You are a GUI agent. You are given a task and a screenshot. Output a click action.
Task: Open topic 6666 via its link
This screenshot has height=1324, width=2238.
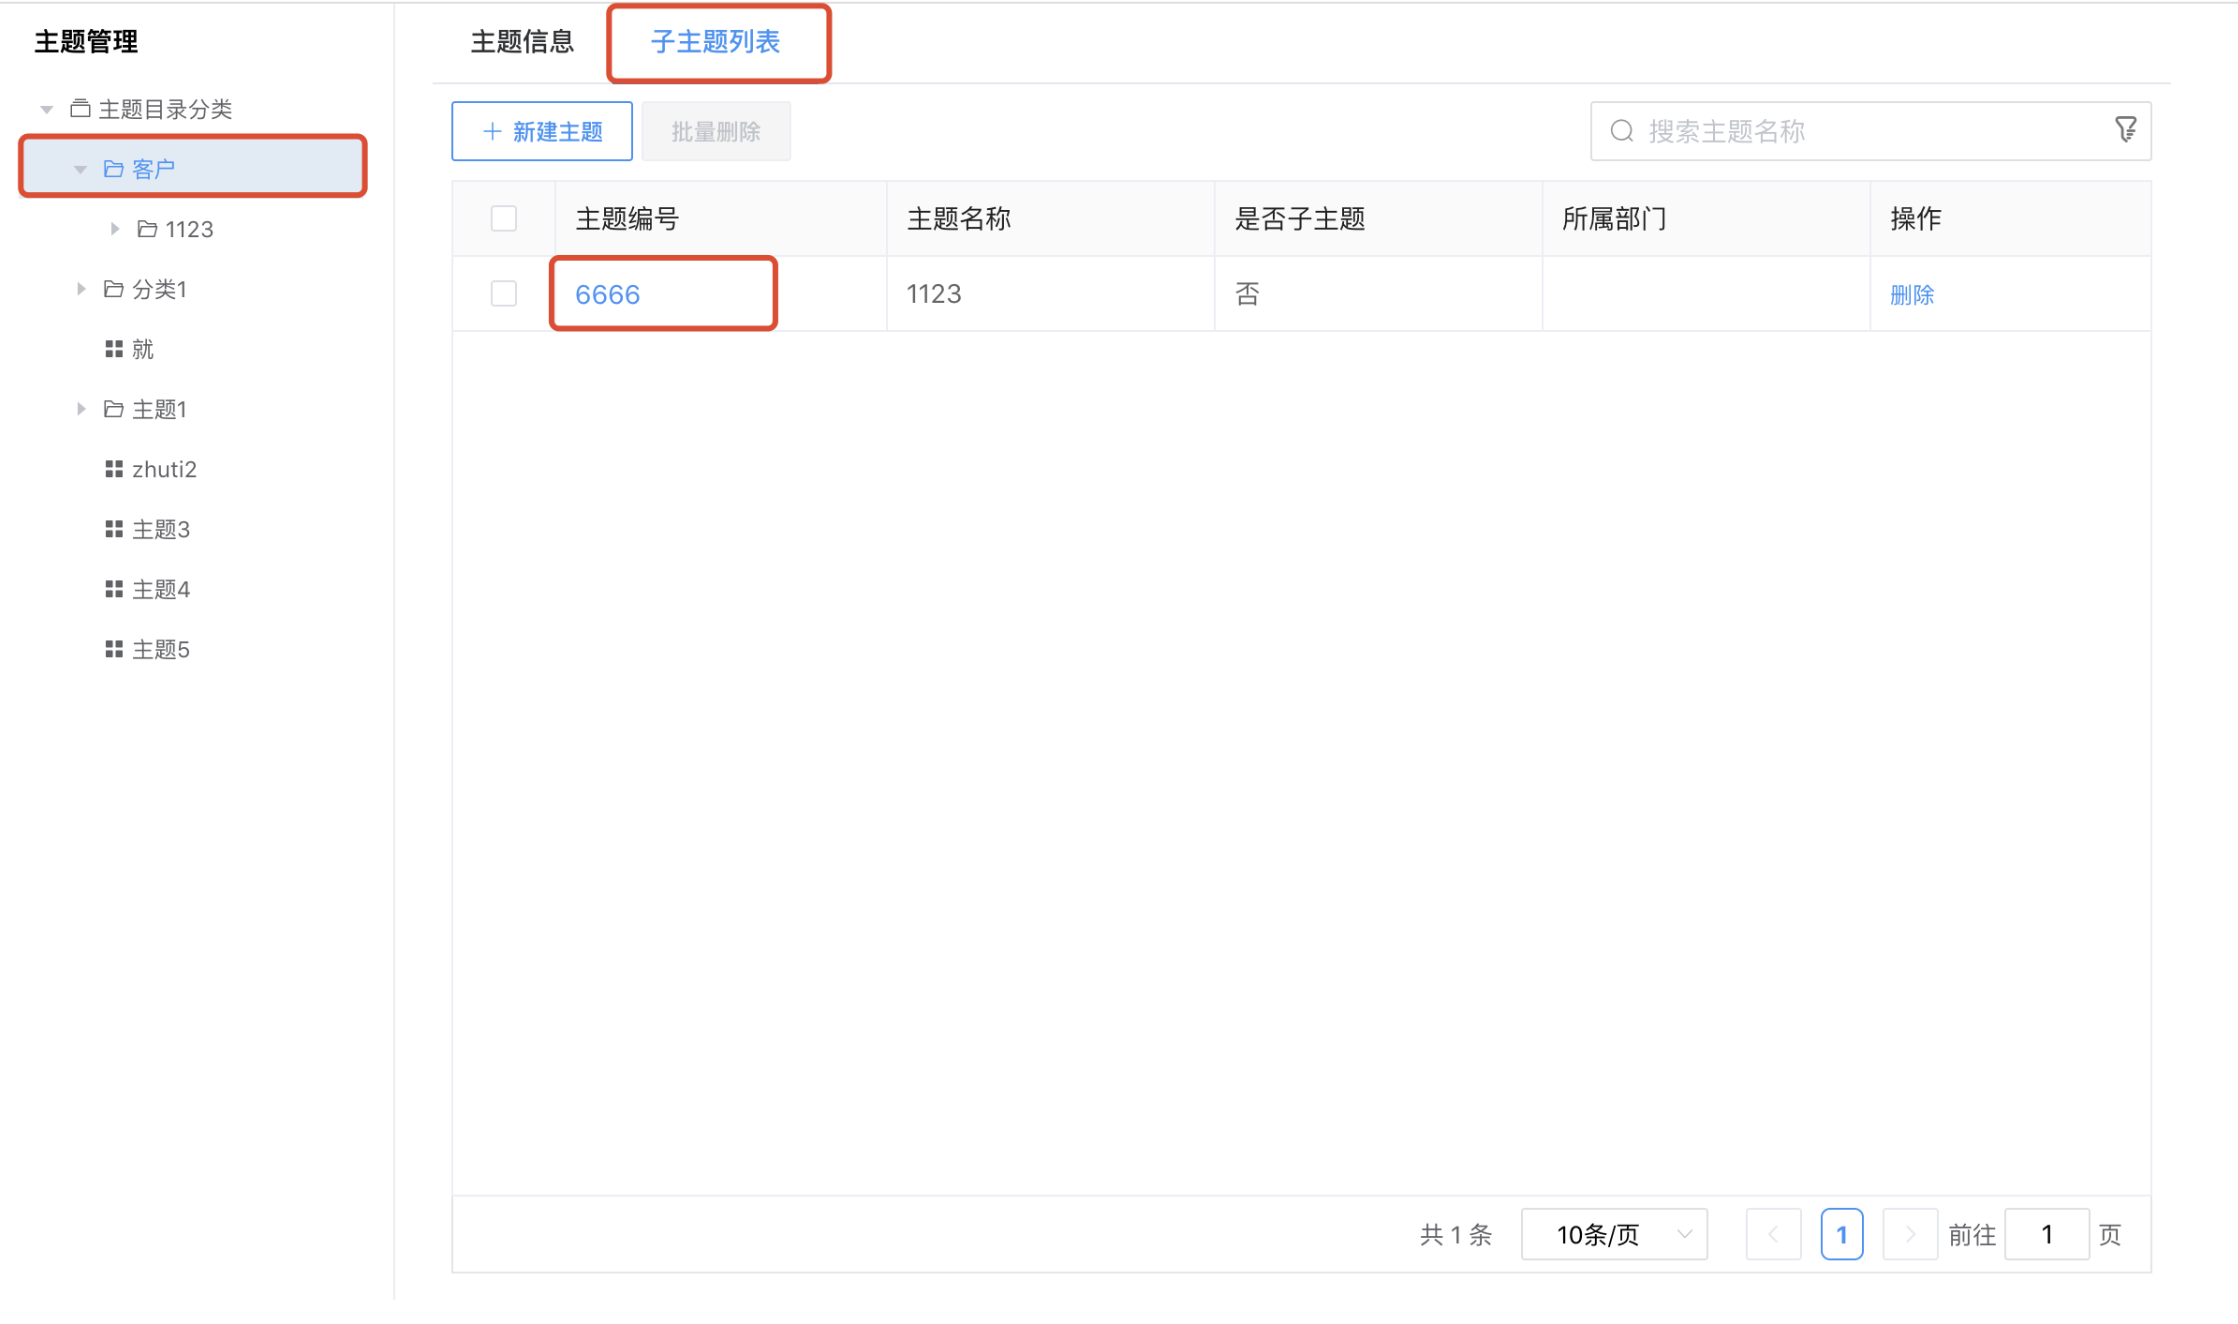[x=607, y=293]
